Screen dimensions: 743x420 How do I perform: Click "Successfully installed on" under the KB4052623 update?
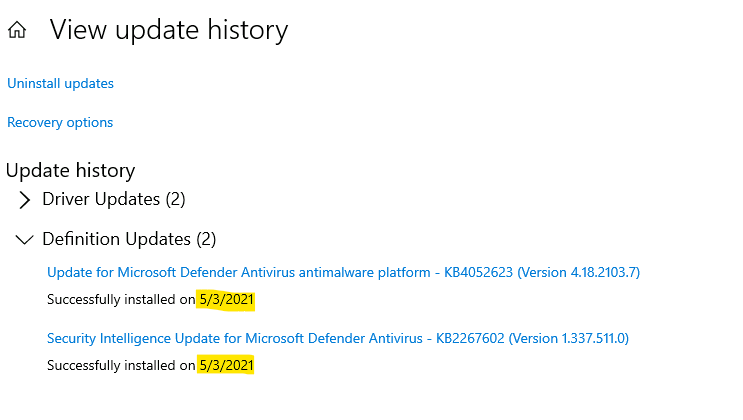[120, 299]
